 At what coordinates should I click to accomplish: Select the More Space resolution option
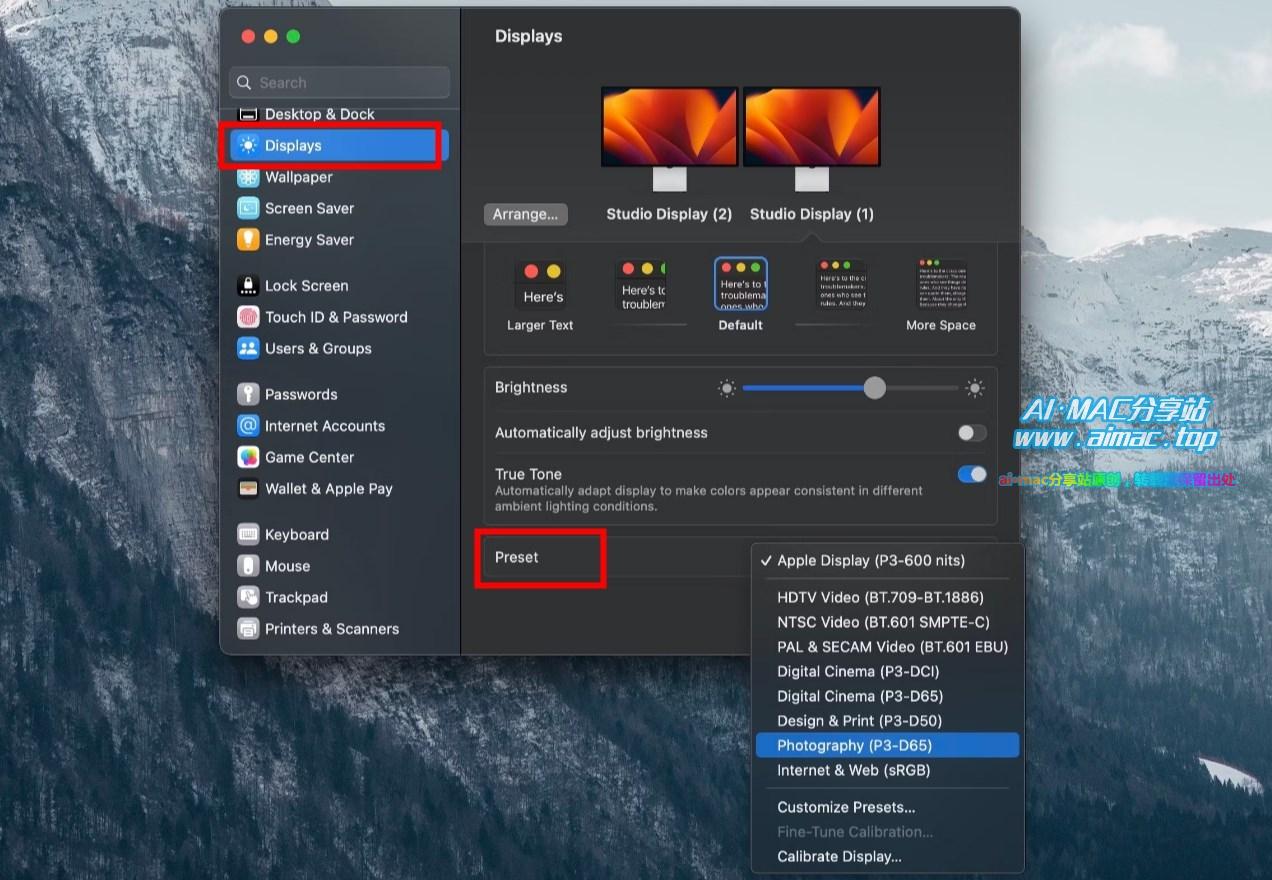pyautogui.click(x=941, y=295)
